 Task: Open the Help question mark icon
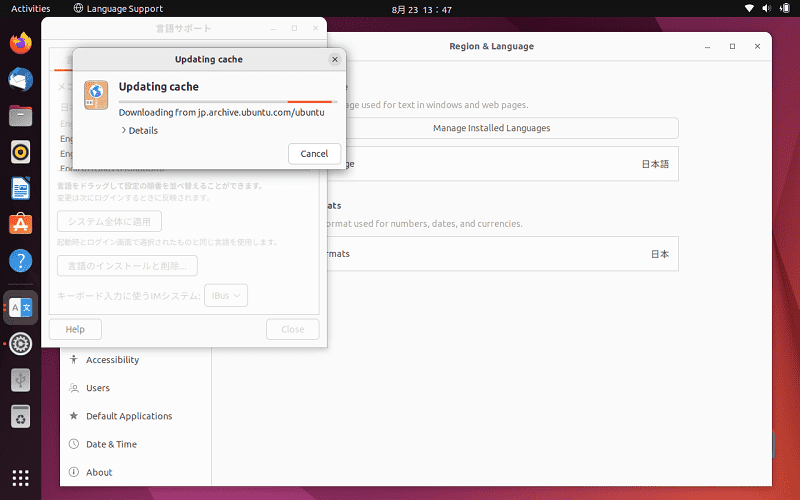point(20,261)
